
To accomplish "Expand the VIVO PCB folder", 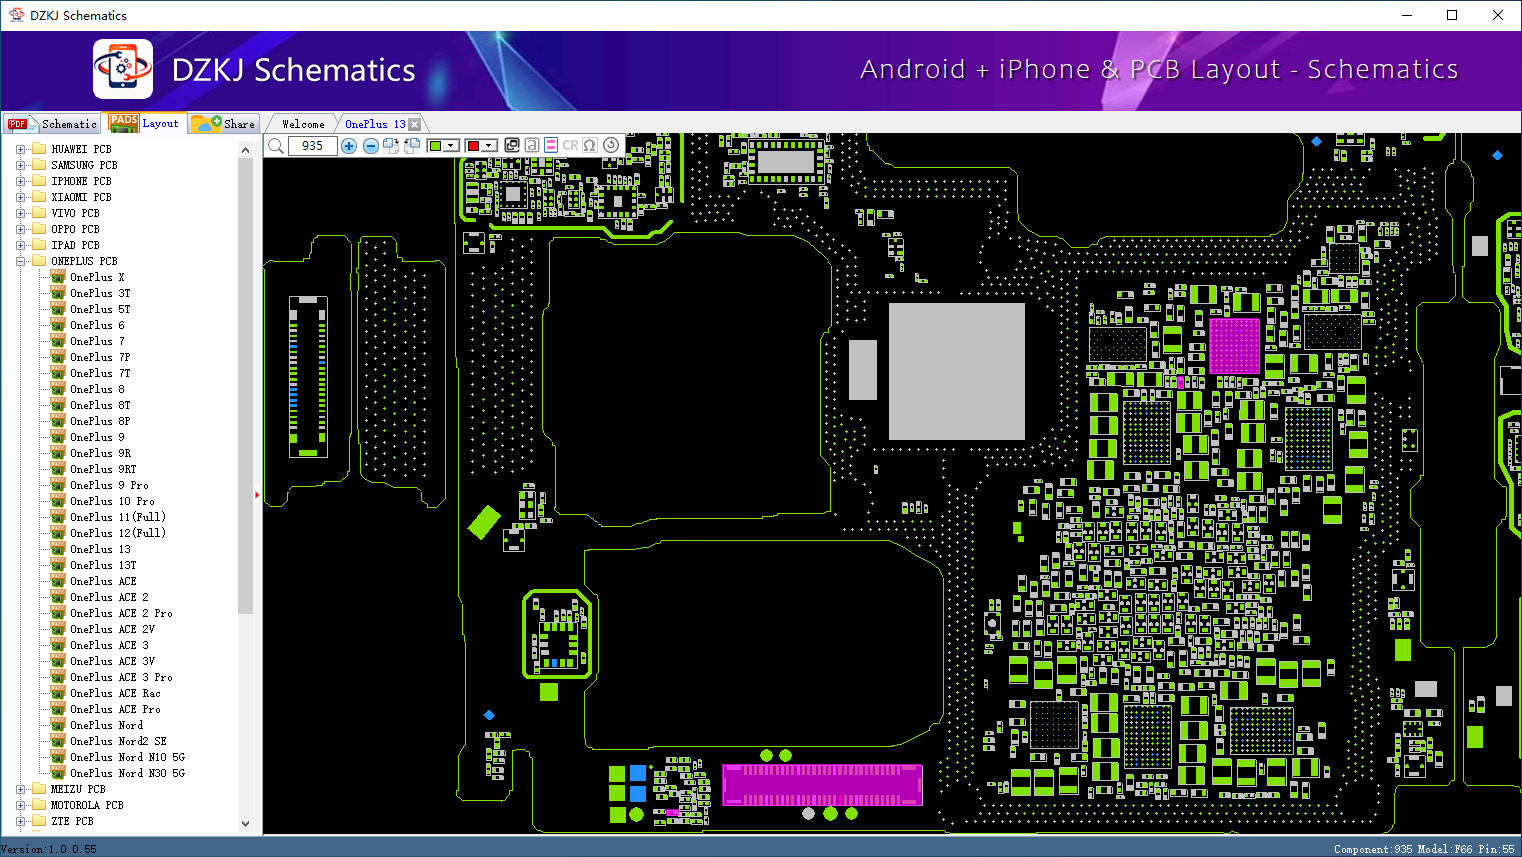I will pos(21,213).
